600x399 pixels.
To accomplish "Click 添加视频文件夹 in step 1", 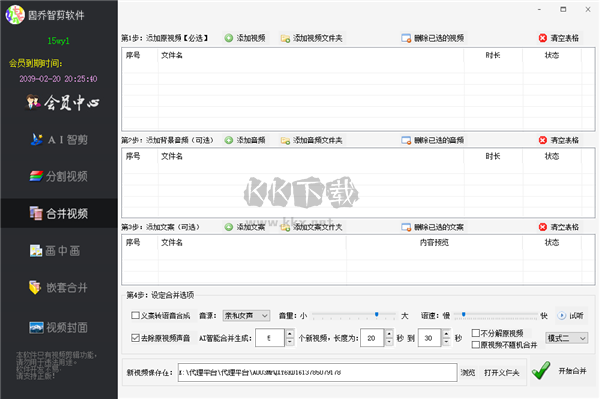I will click(x=311, y=38).
